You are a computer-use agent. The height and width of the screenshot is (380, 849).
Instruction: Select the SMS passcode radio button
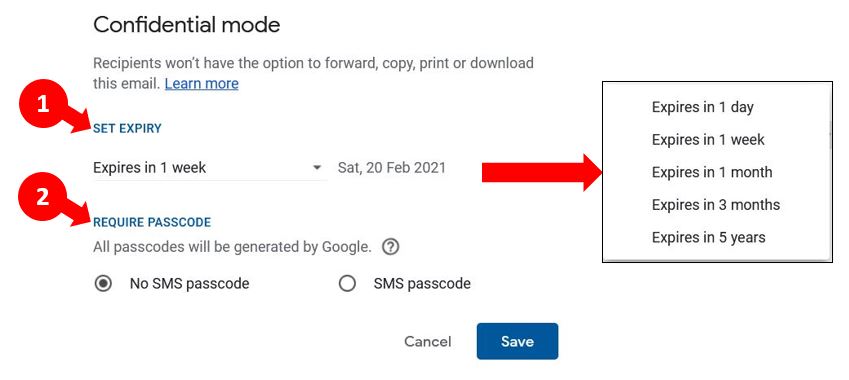point(347,284)
